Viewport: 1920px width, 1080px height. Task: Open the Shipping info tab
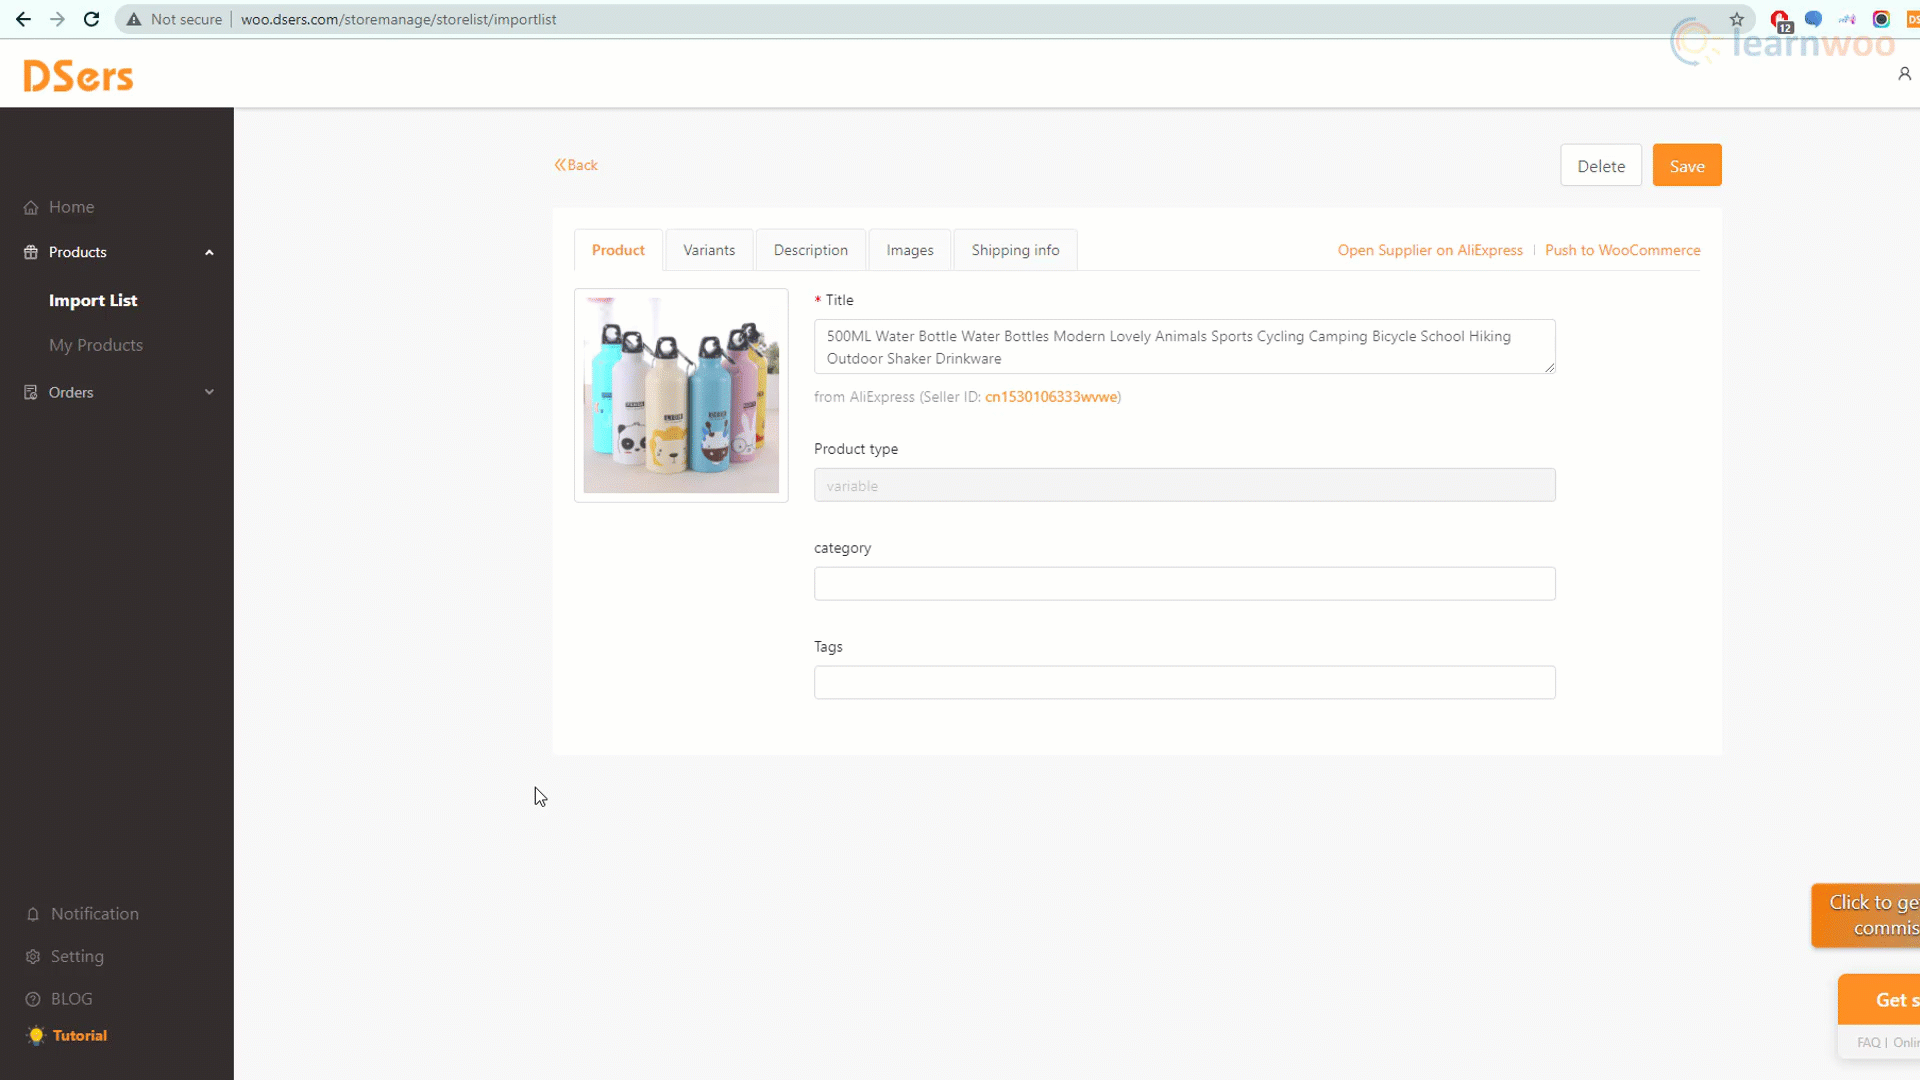(1015, 250)
